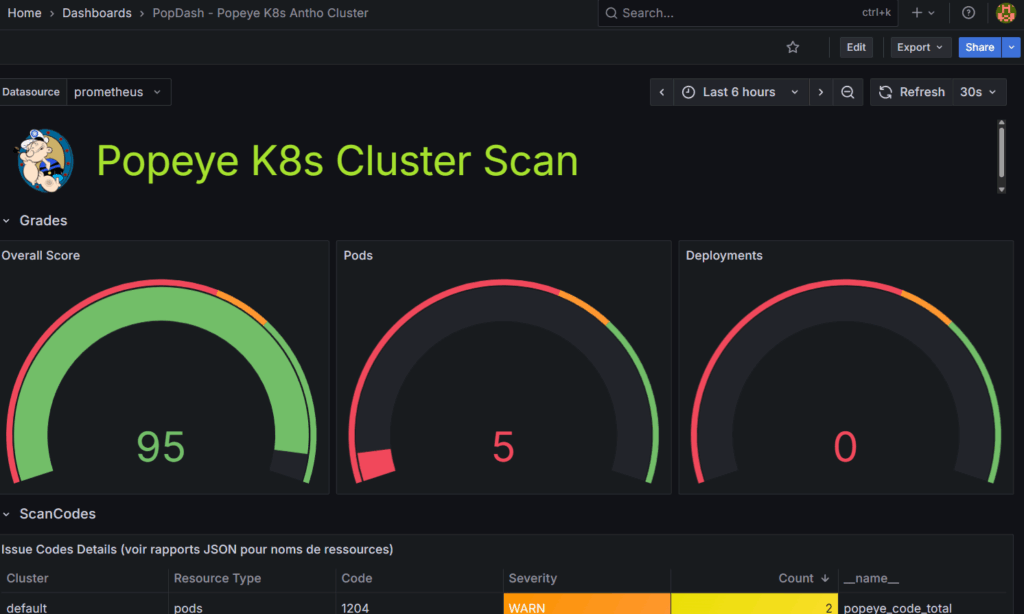Click the zoom out time range icon
Viewport: 1024px width, 614px height.
pyautogui.click(x=847, y=92)
